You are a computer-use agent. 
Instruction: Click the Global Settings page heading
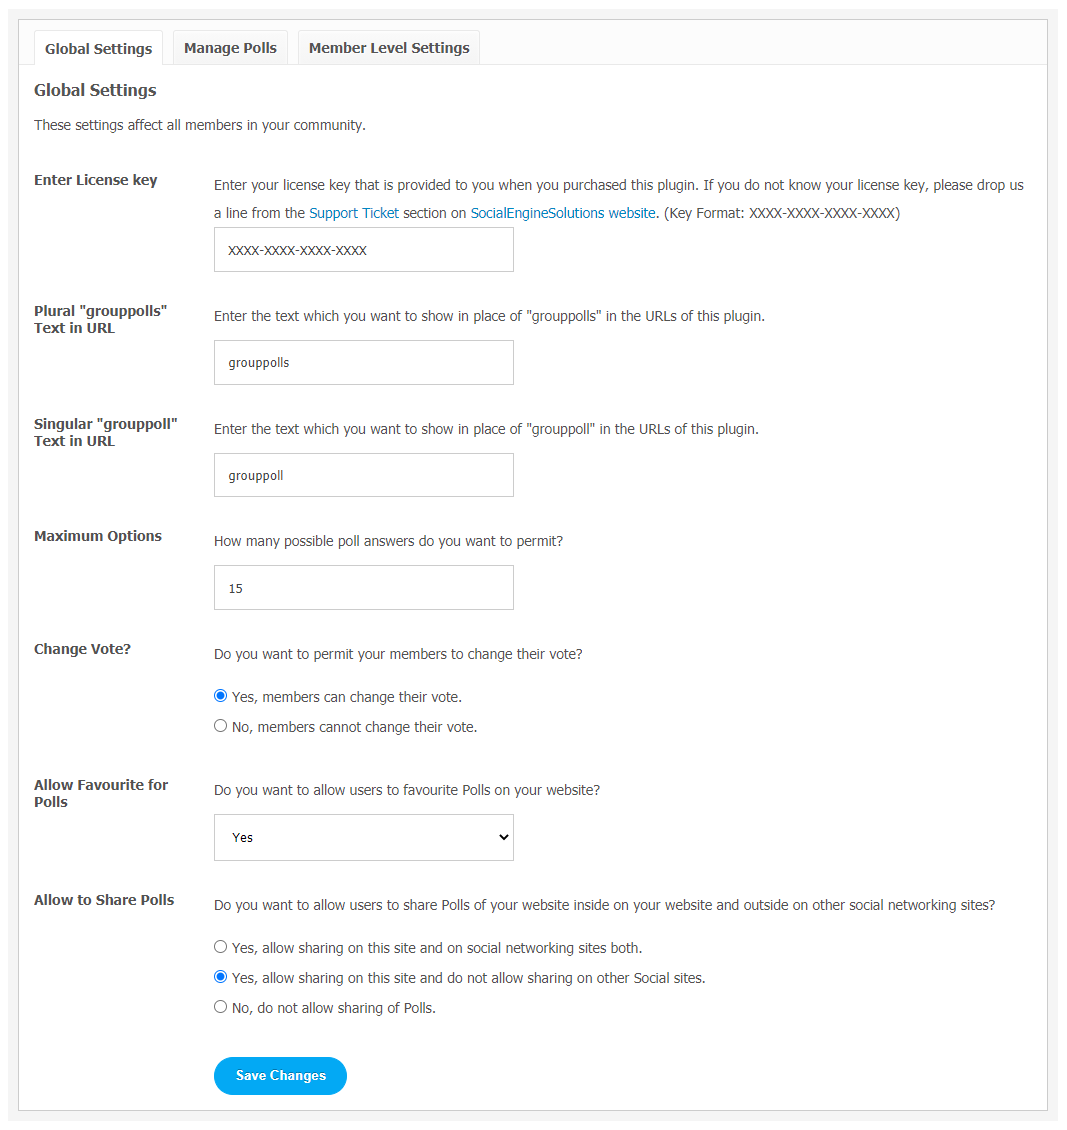[95, 90]
